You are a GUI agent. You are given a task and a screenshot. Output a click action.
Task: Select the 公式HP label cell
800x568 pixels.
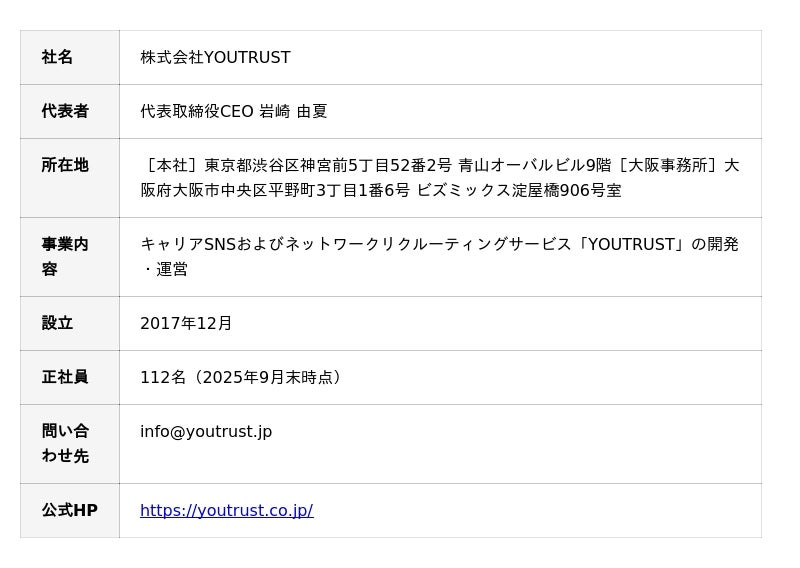[x=69, y=511]
